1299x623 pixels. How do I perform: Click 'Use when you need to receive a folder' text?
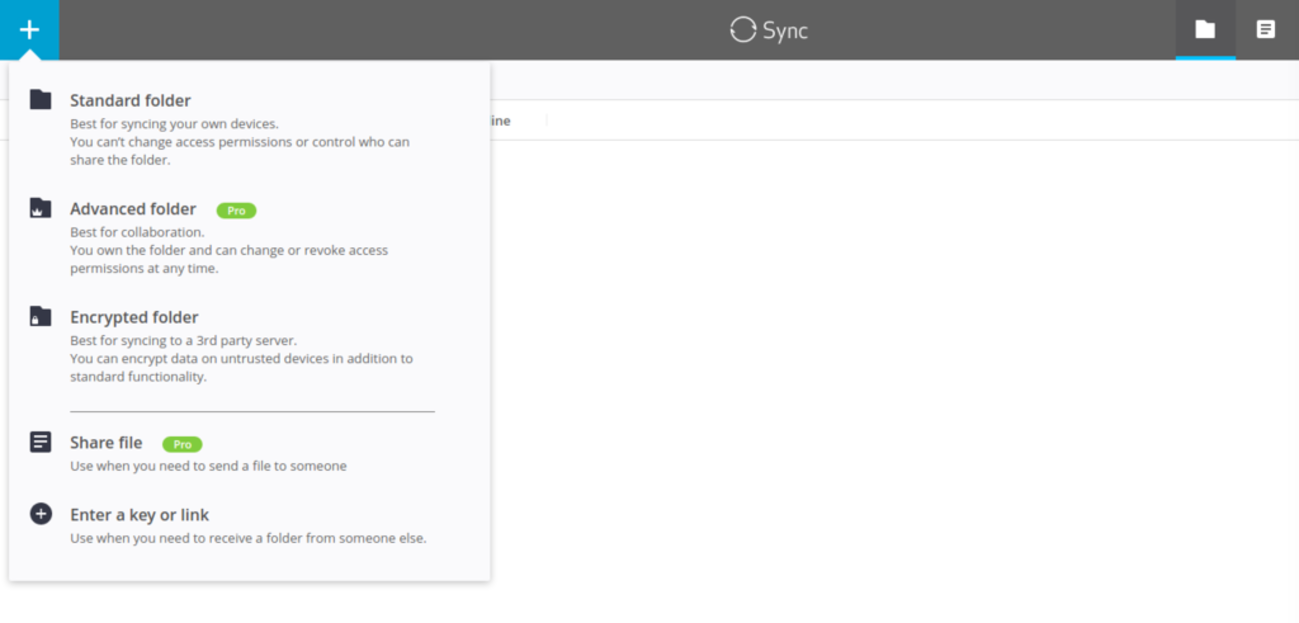click(x=248, y=538)
